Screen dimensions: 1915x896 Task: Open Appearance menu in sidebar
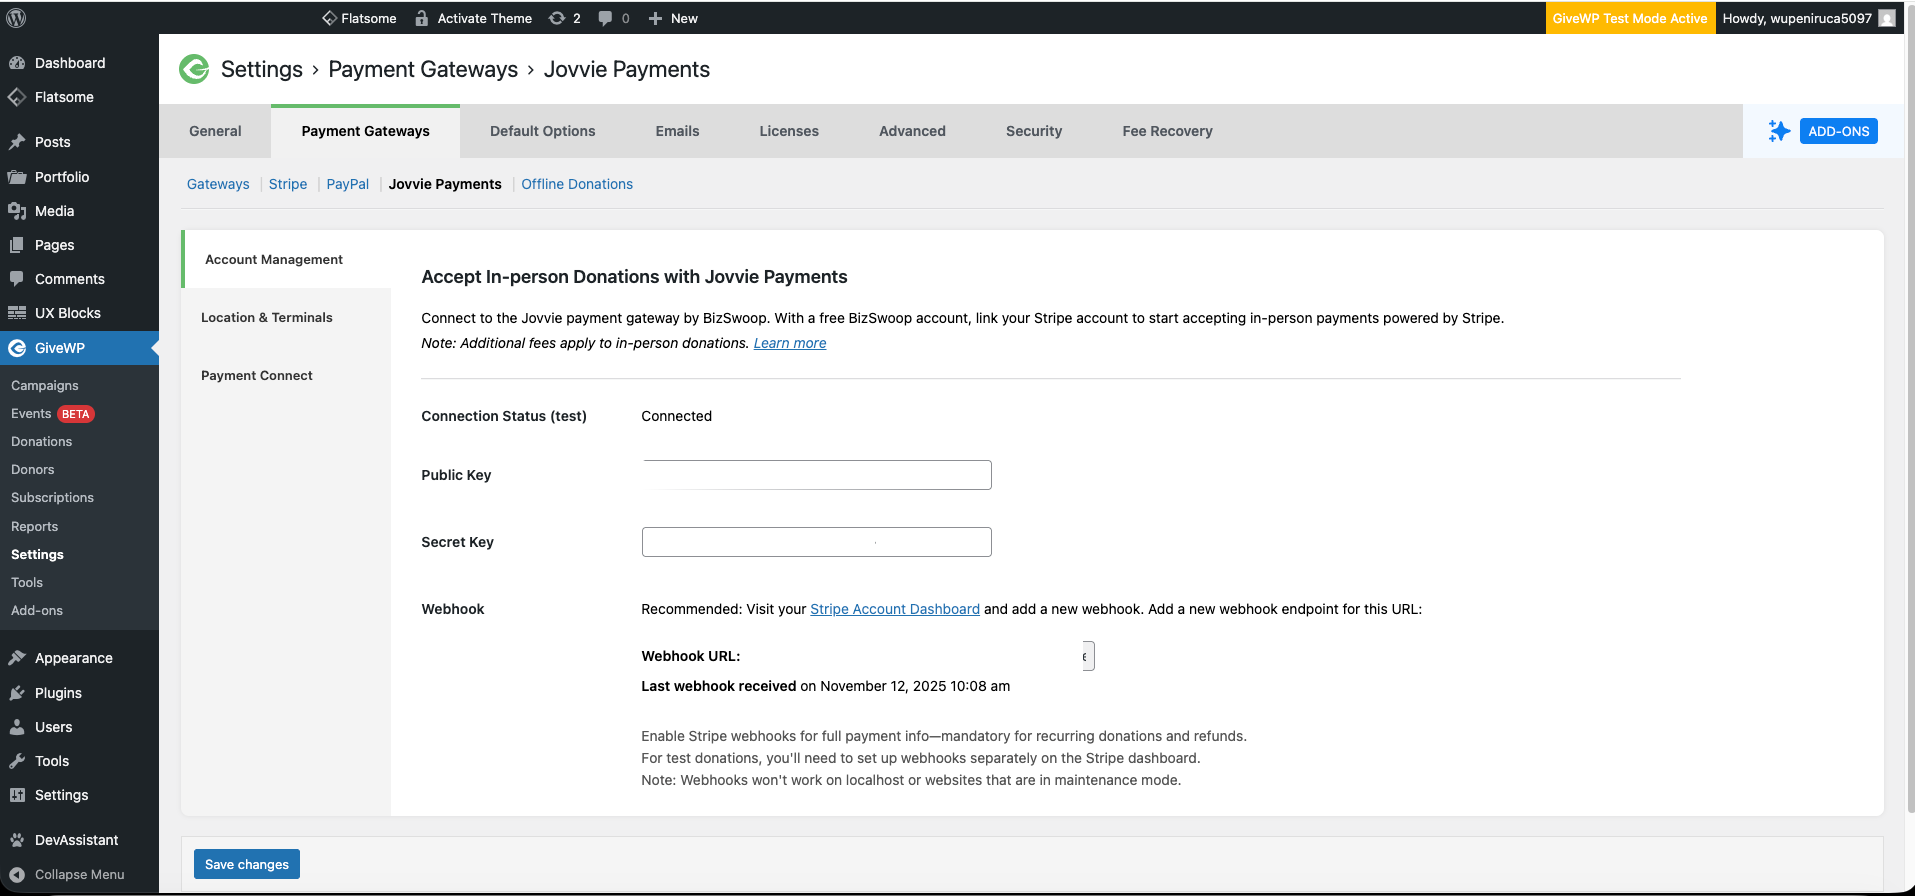pos(73,658)
